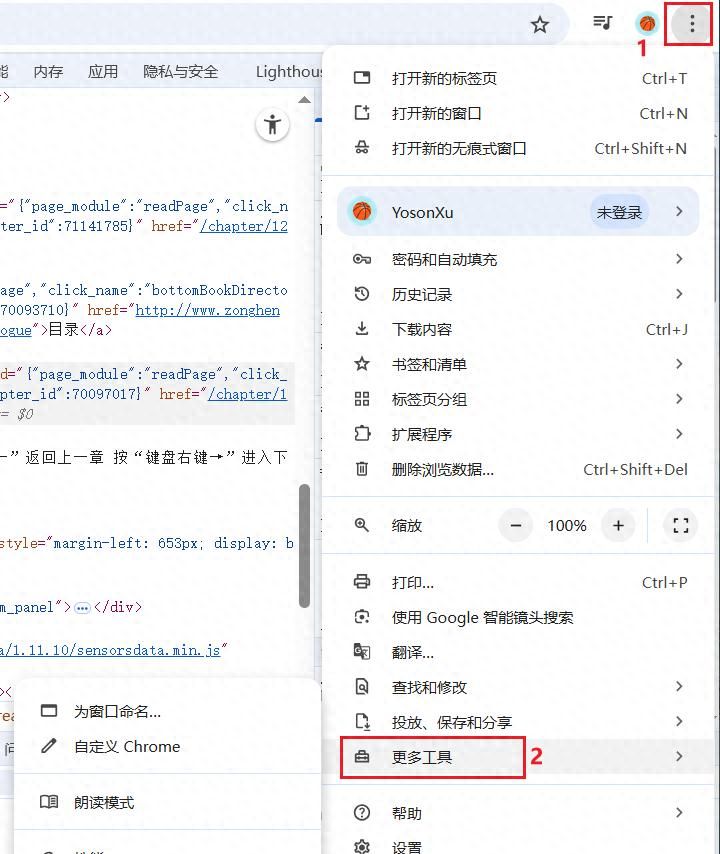
Task: Click the star icon beside 书签和清单
Action: (362, 363)
